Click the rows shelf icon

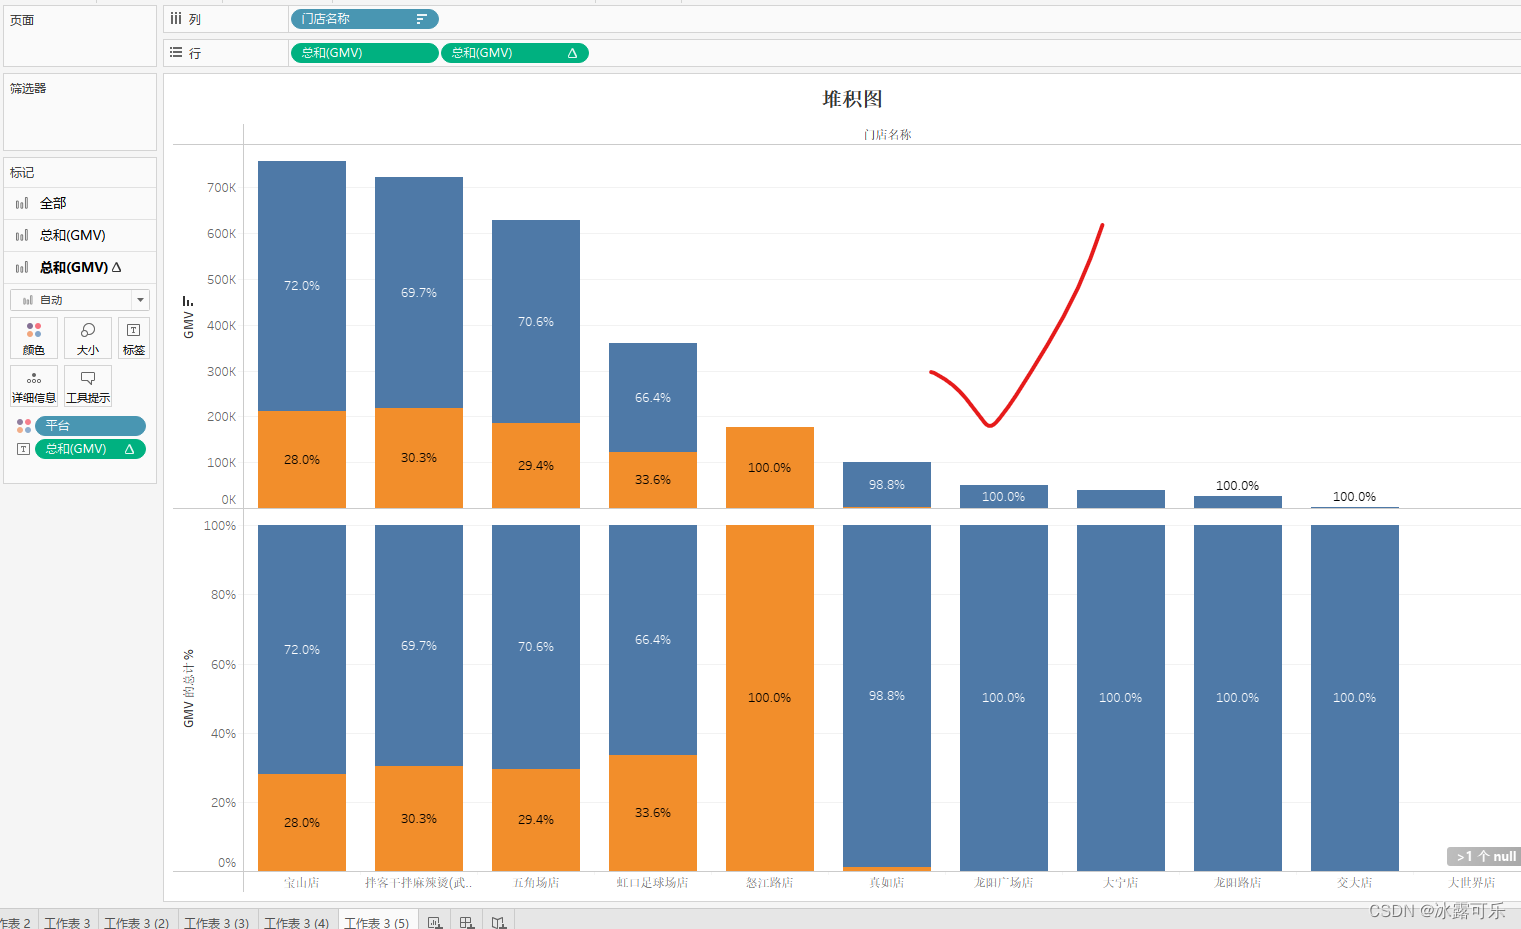coord(176,53)
